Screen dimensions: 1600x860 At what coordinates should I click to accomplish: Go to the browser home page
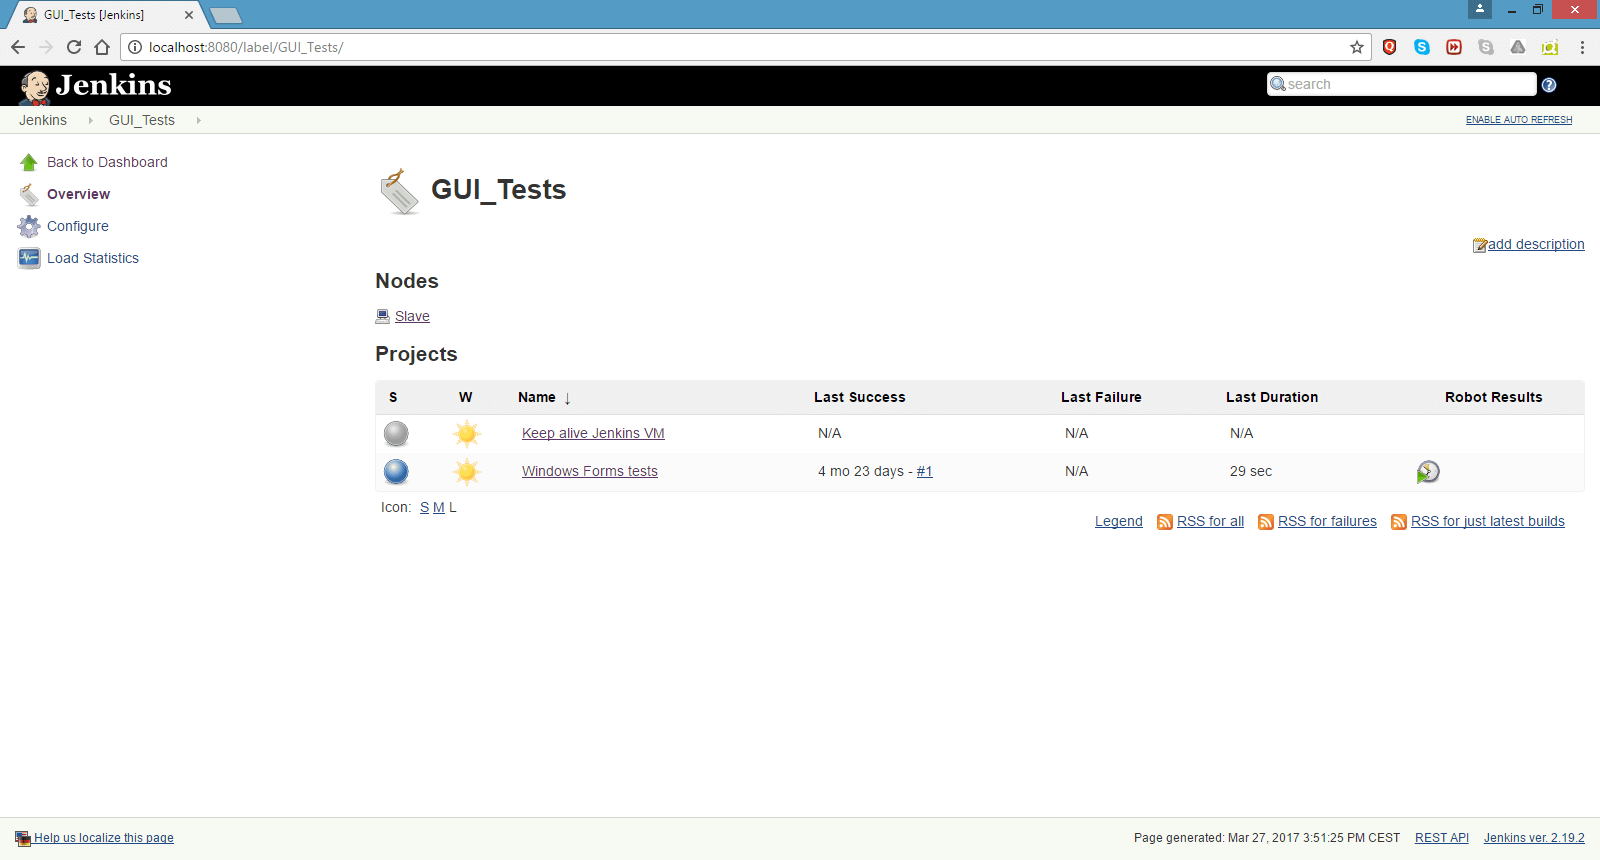point(102,47)
